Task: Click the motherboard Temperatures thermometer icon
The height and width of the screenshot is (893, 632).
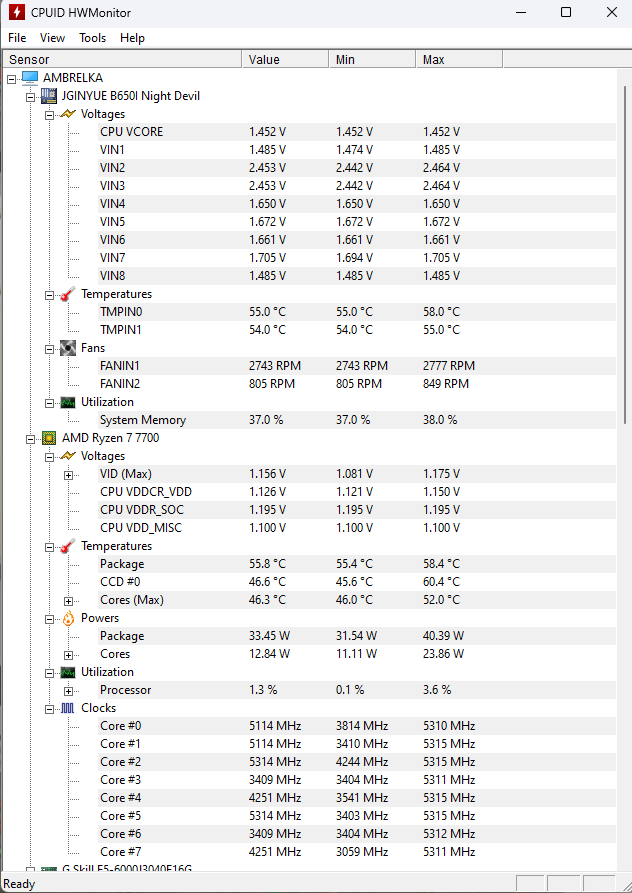Action: pyautogui.click(x=68, y=294)
